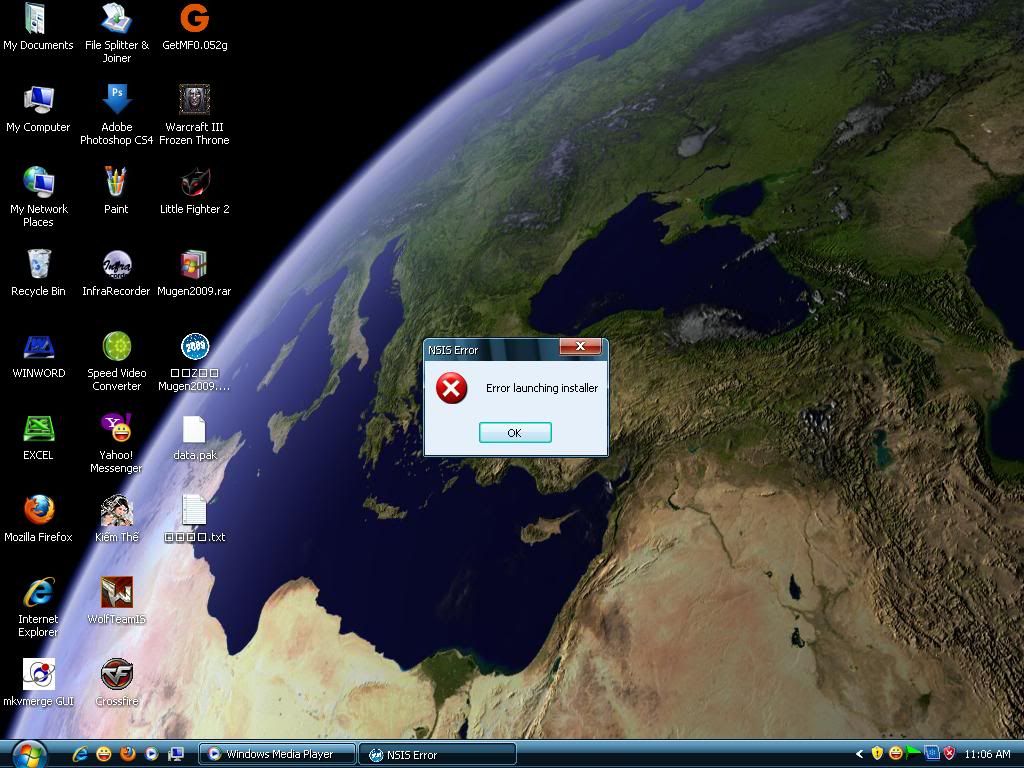Screen dimensions: 1024x768
Task: Select the Kiếm Thế game icon
Action: tap(116, 519)
